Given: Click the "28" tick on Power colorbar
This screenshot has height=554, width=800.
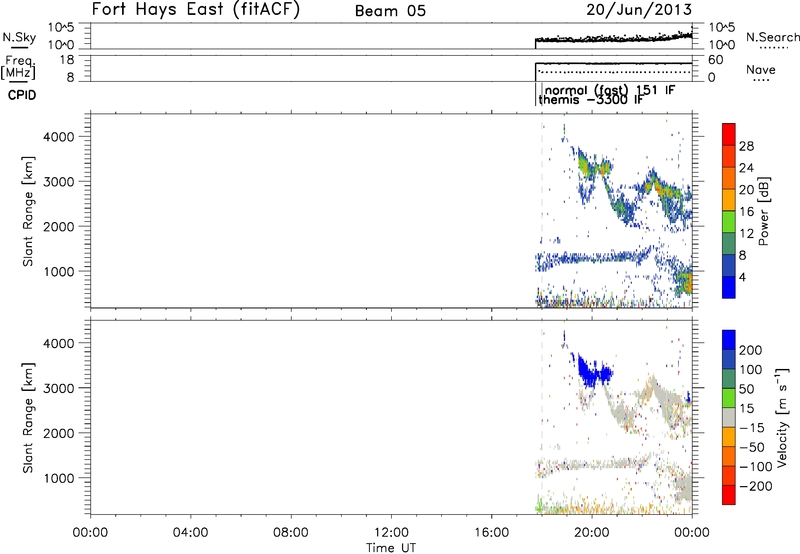Looking at the screenshot, I should (746, 146).
